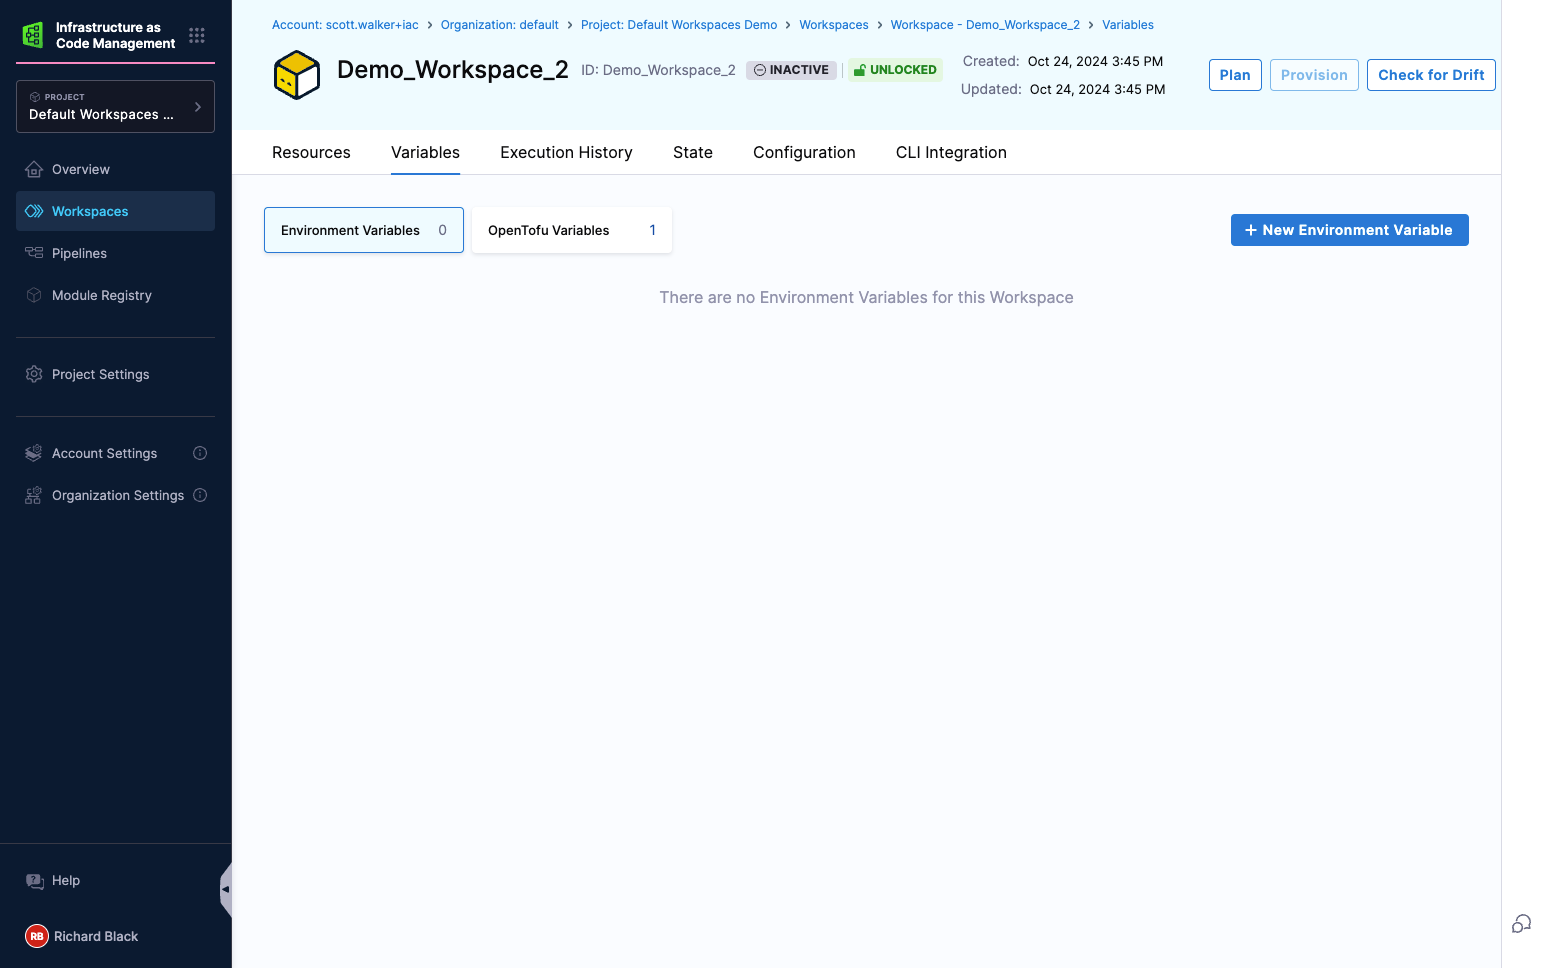
Task: Click the UNLOCKED status badge
Action: pos(895,70)
